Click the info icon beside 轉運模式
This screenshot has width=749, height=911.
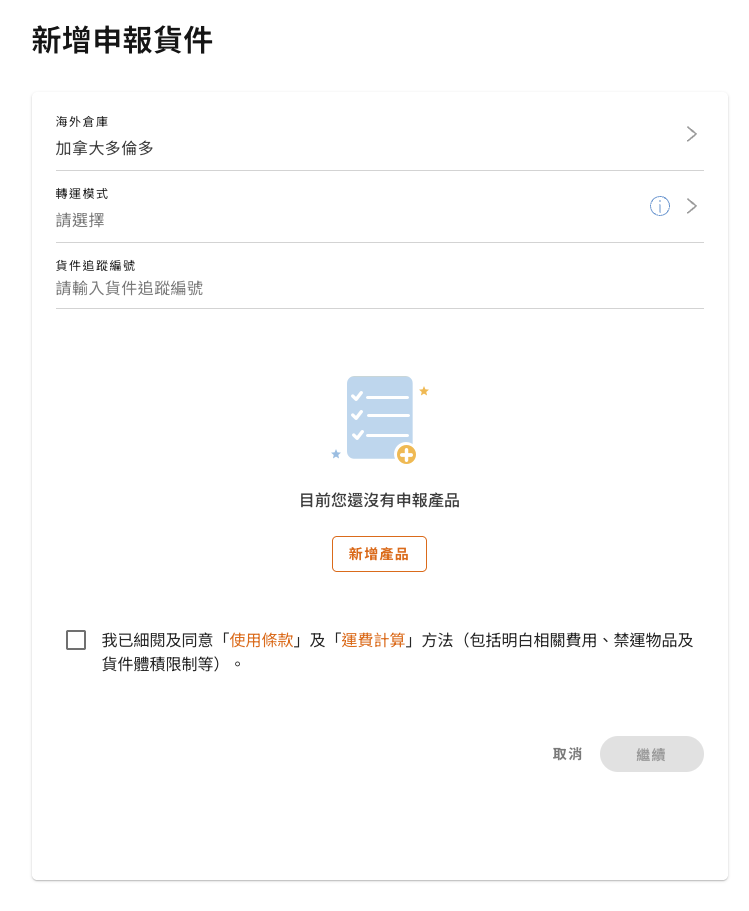660,206
